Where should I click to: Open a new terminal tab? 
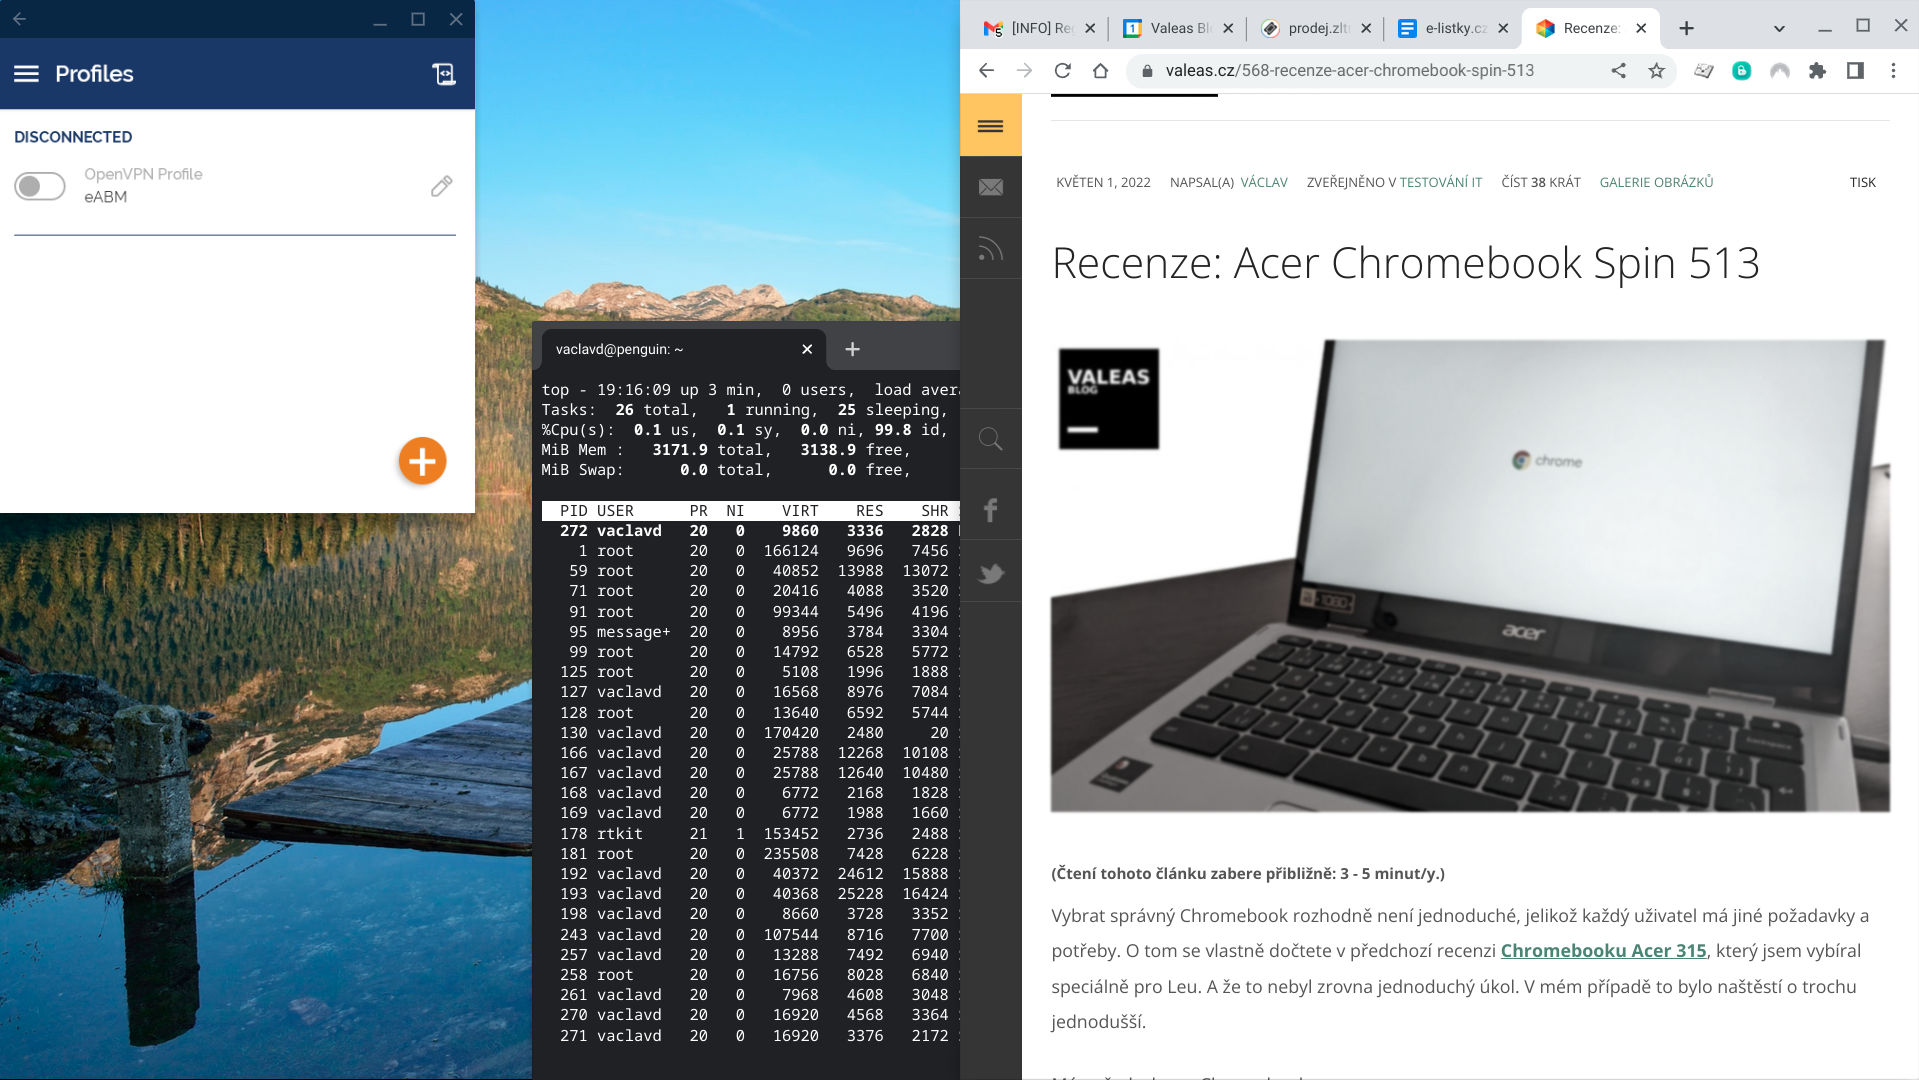[852, 349]
